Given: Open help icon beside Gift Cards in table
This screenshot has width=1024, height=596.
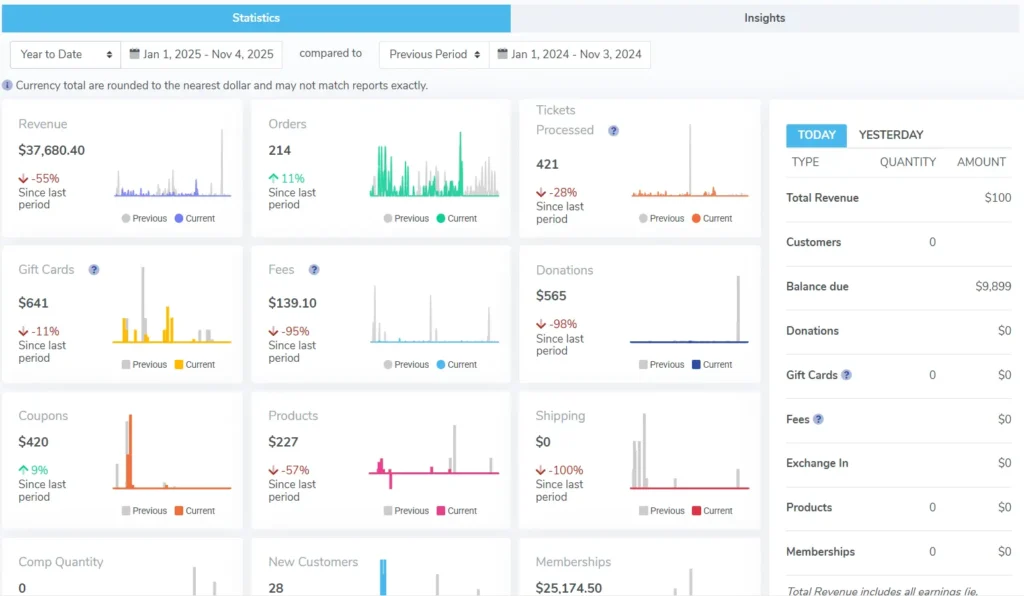Looking at the screenshot, I should click(x=846, y=375).
